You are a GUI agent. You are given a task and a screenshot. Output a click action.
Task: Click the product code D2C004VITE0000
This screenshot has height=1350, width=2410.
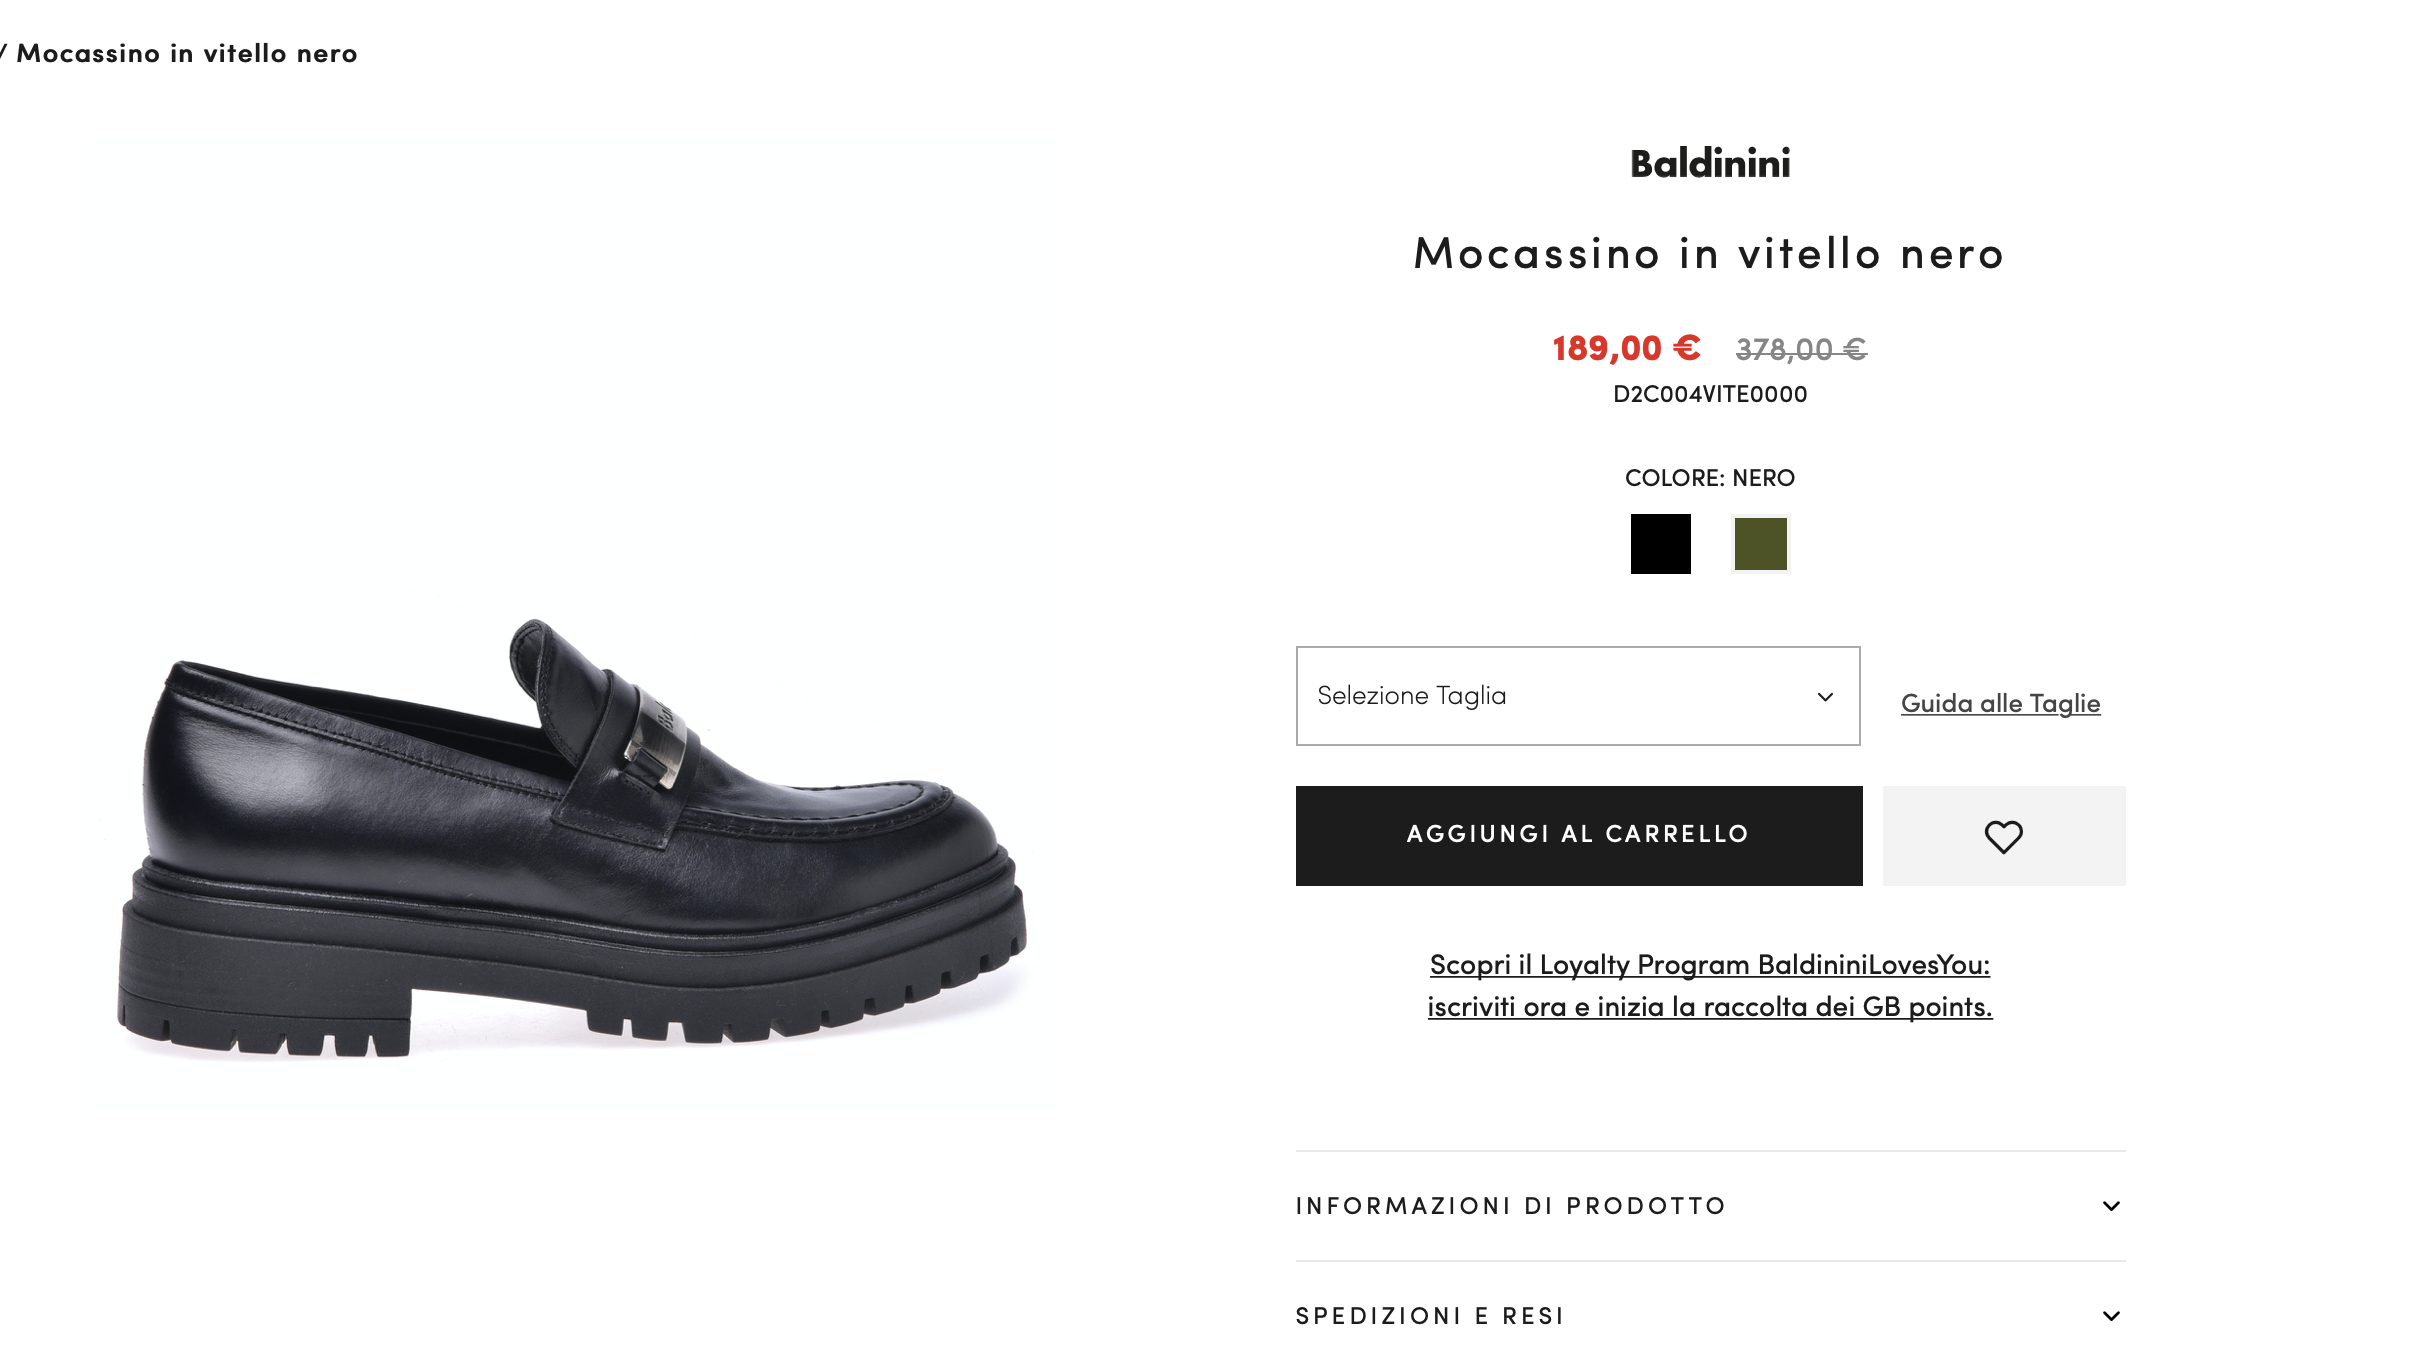tap(1710, 395)
